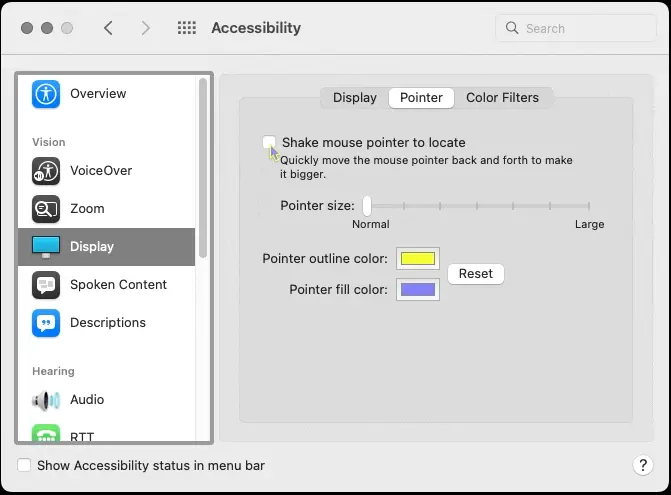Reset the pointer colors
Screen dimensions: 671x495
476,274
